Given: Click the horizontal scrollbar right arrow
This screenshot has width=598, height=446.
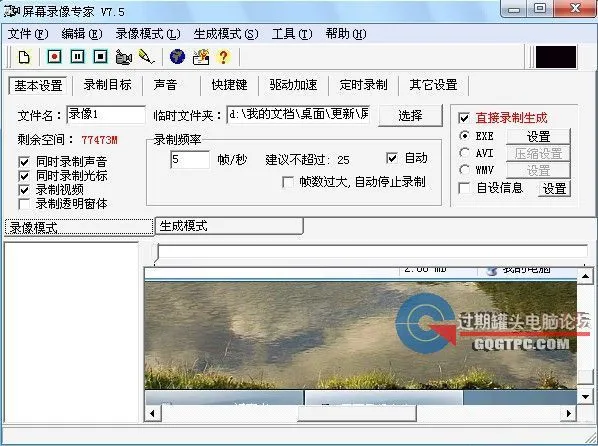Looking at the screenshot, I should point(569,413).
